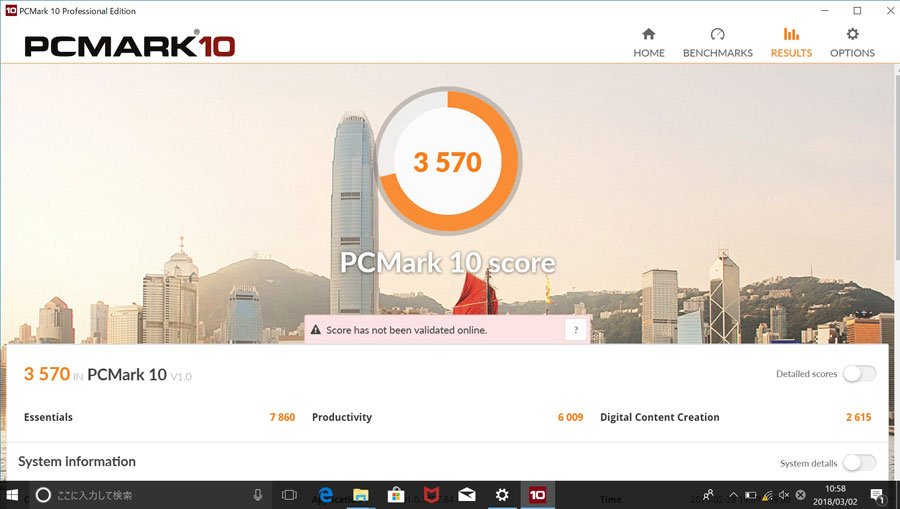Click the vertical scrollbar on right edge
900x509 pixels.
[896, 166]
